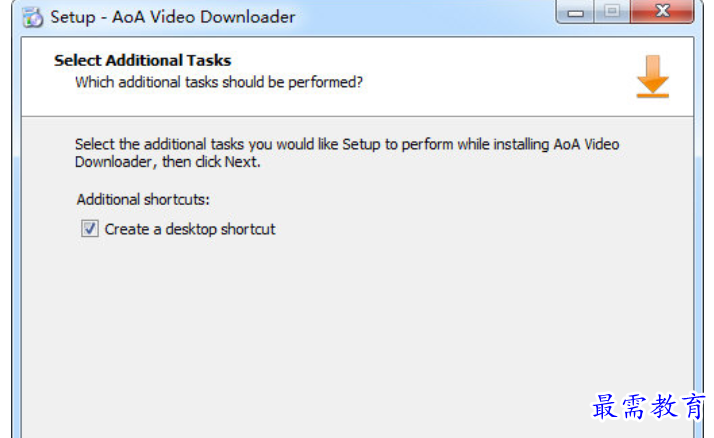714x438 pixels.
Task: Click the word 'Setup' in the title bar
Action: click(73, 18)
